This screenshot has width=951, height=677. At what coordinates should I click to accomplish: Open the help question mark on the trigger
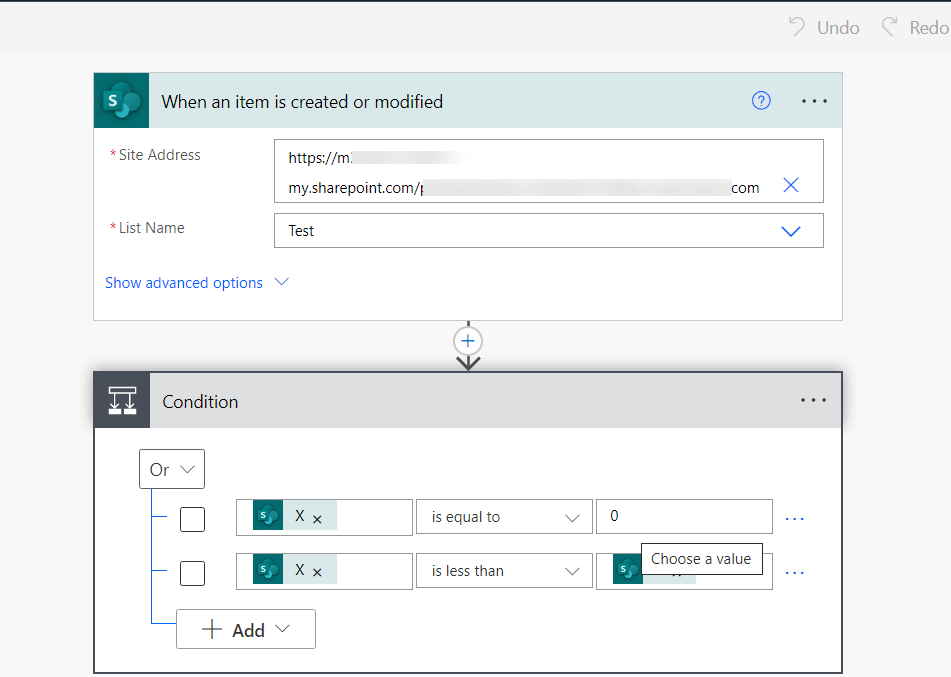pyautogui.click(x=761, y=100)
